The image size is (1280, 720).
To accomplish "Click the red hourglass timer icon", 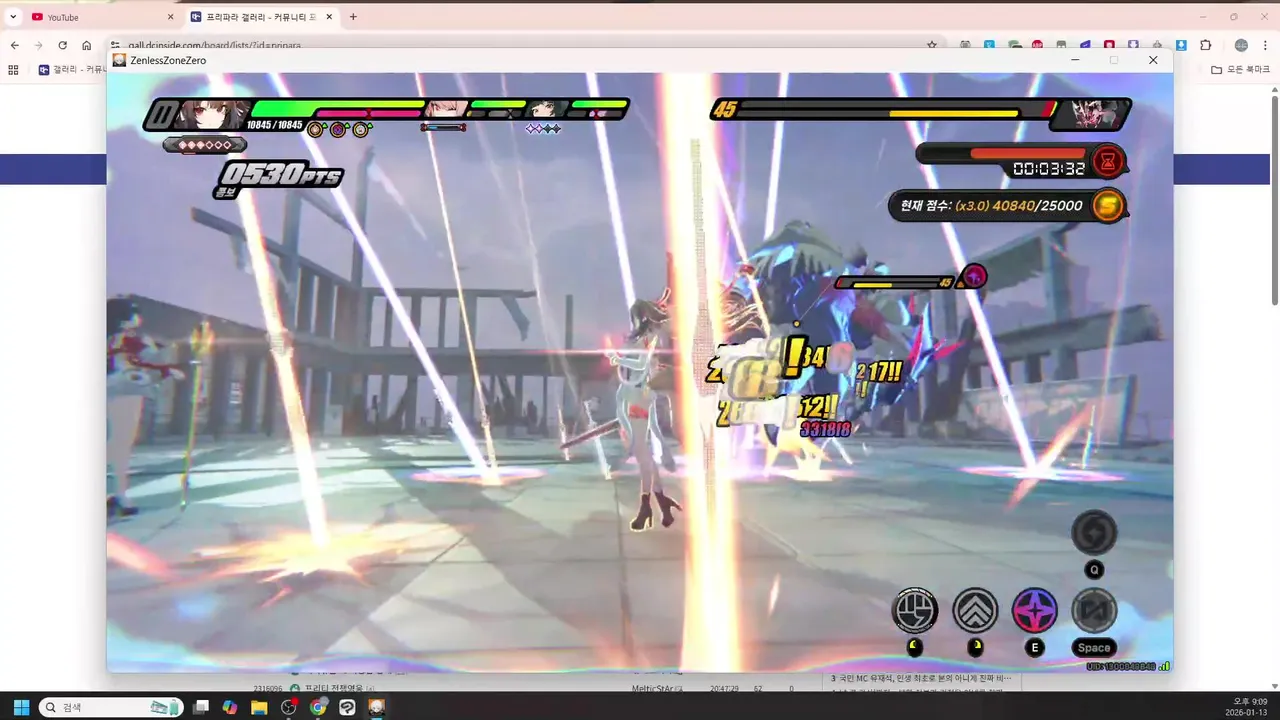I will click(1108, 161).
